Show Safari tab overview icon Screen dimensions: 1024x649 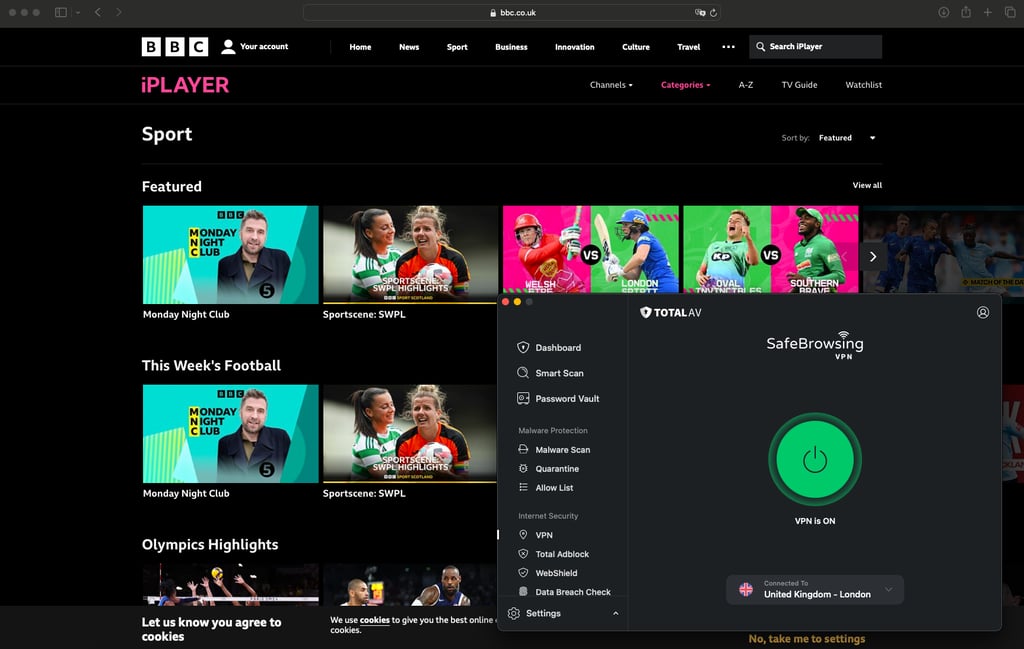pyautogui.click(x=1010, y=12)
